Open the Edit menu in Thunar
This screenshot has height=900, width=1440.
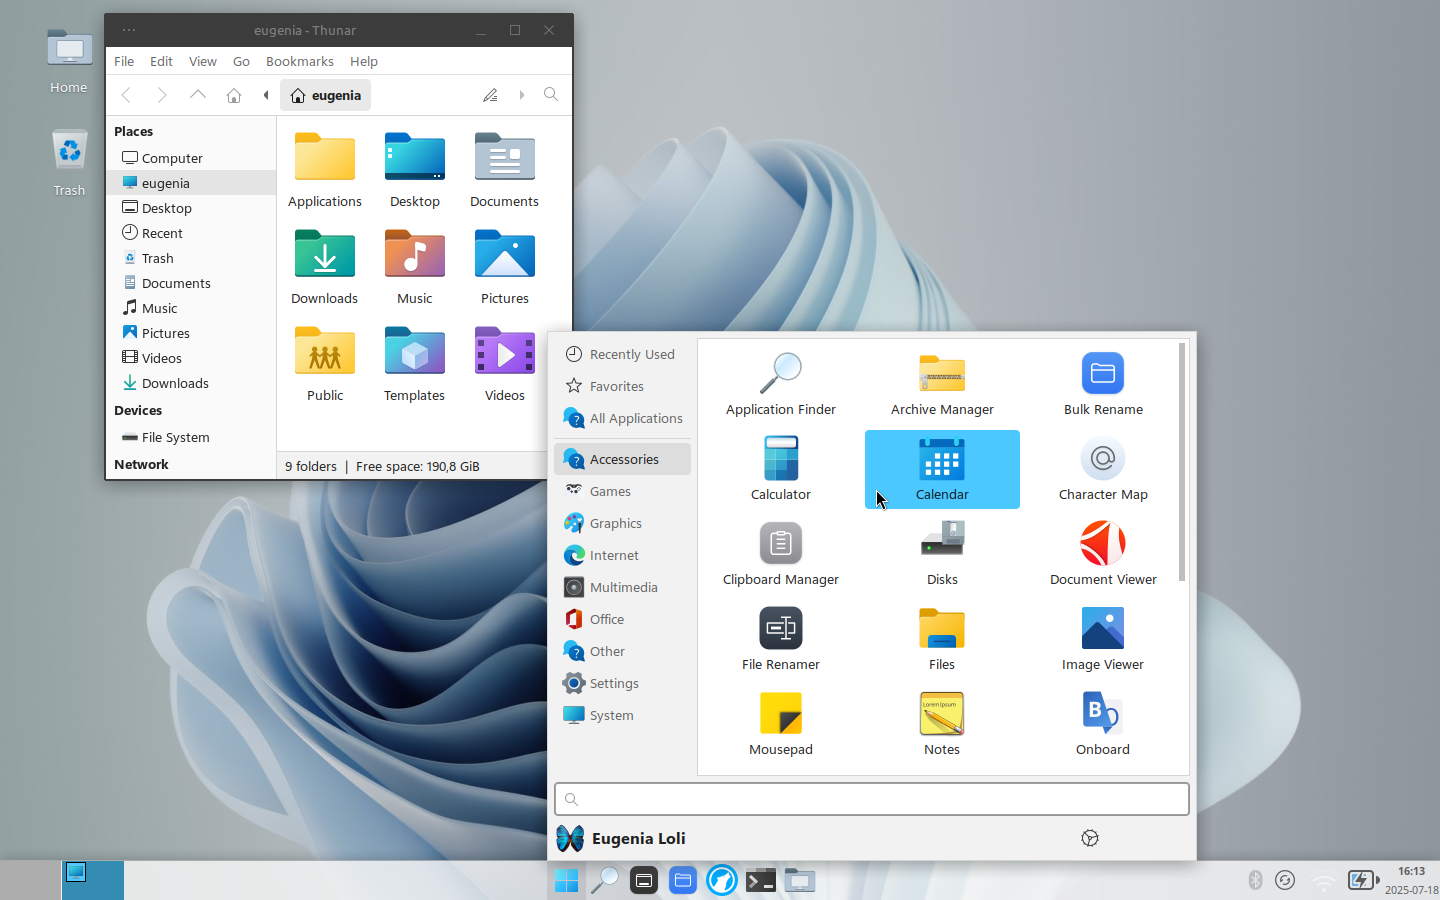tap(161, 61)
